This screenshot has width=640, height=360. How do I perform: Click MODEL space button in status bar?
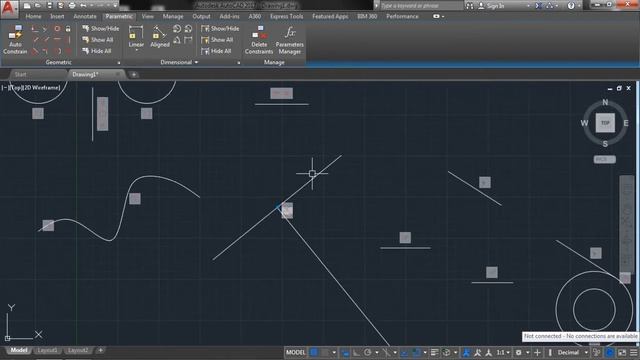pyautogui.click(x=296, y=353)
